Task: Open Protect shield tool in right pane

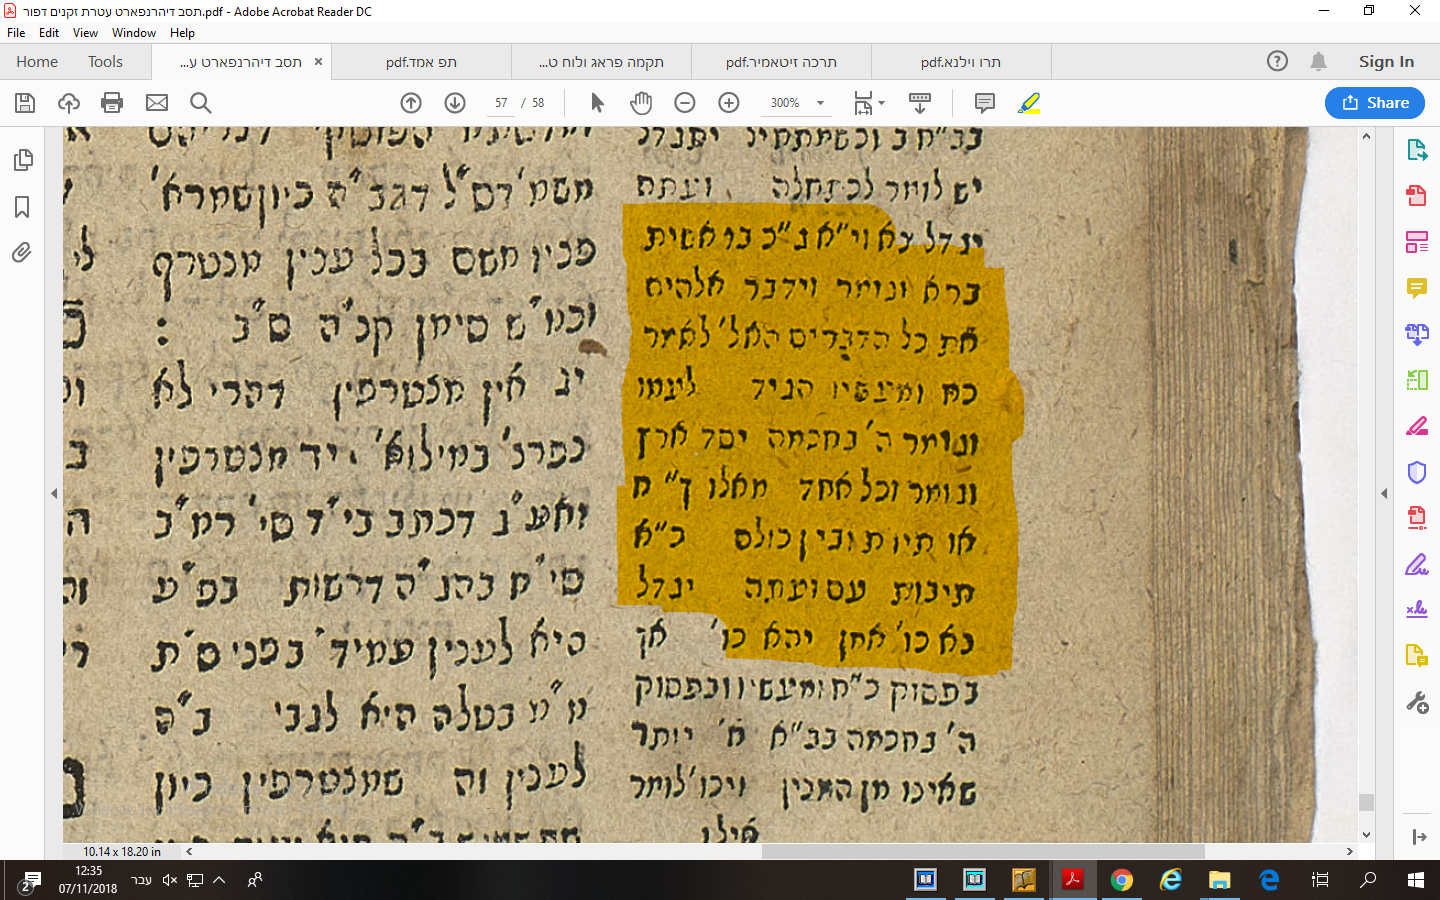Action: point(1417,472)
